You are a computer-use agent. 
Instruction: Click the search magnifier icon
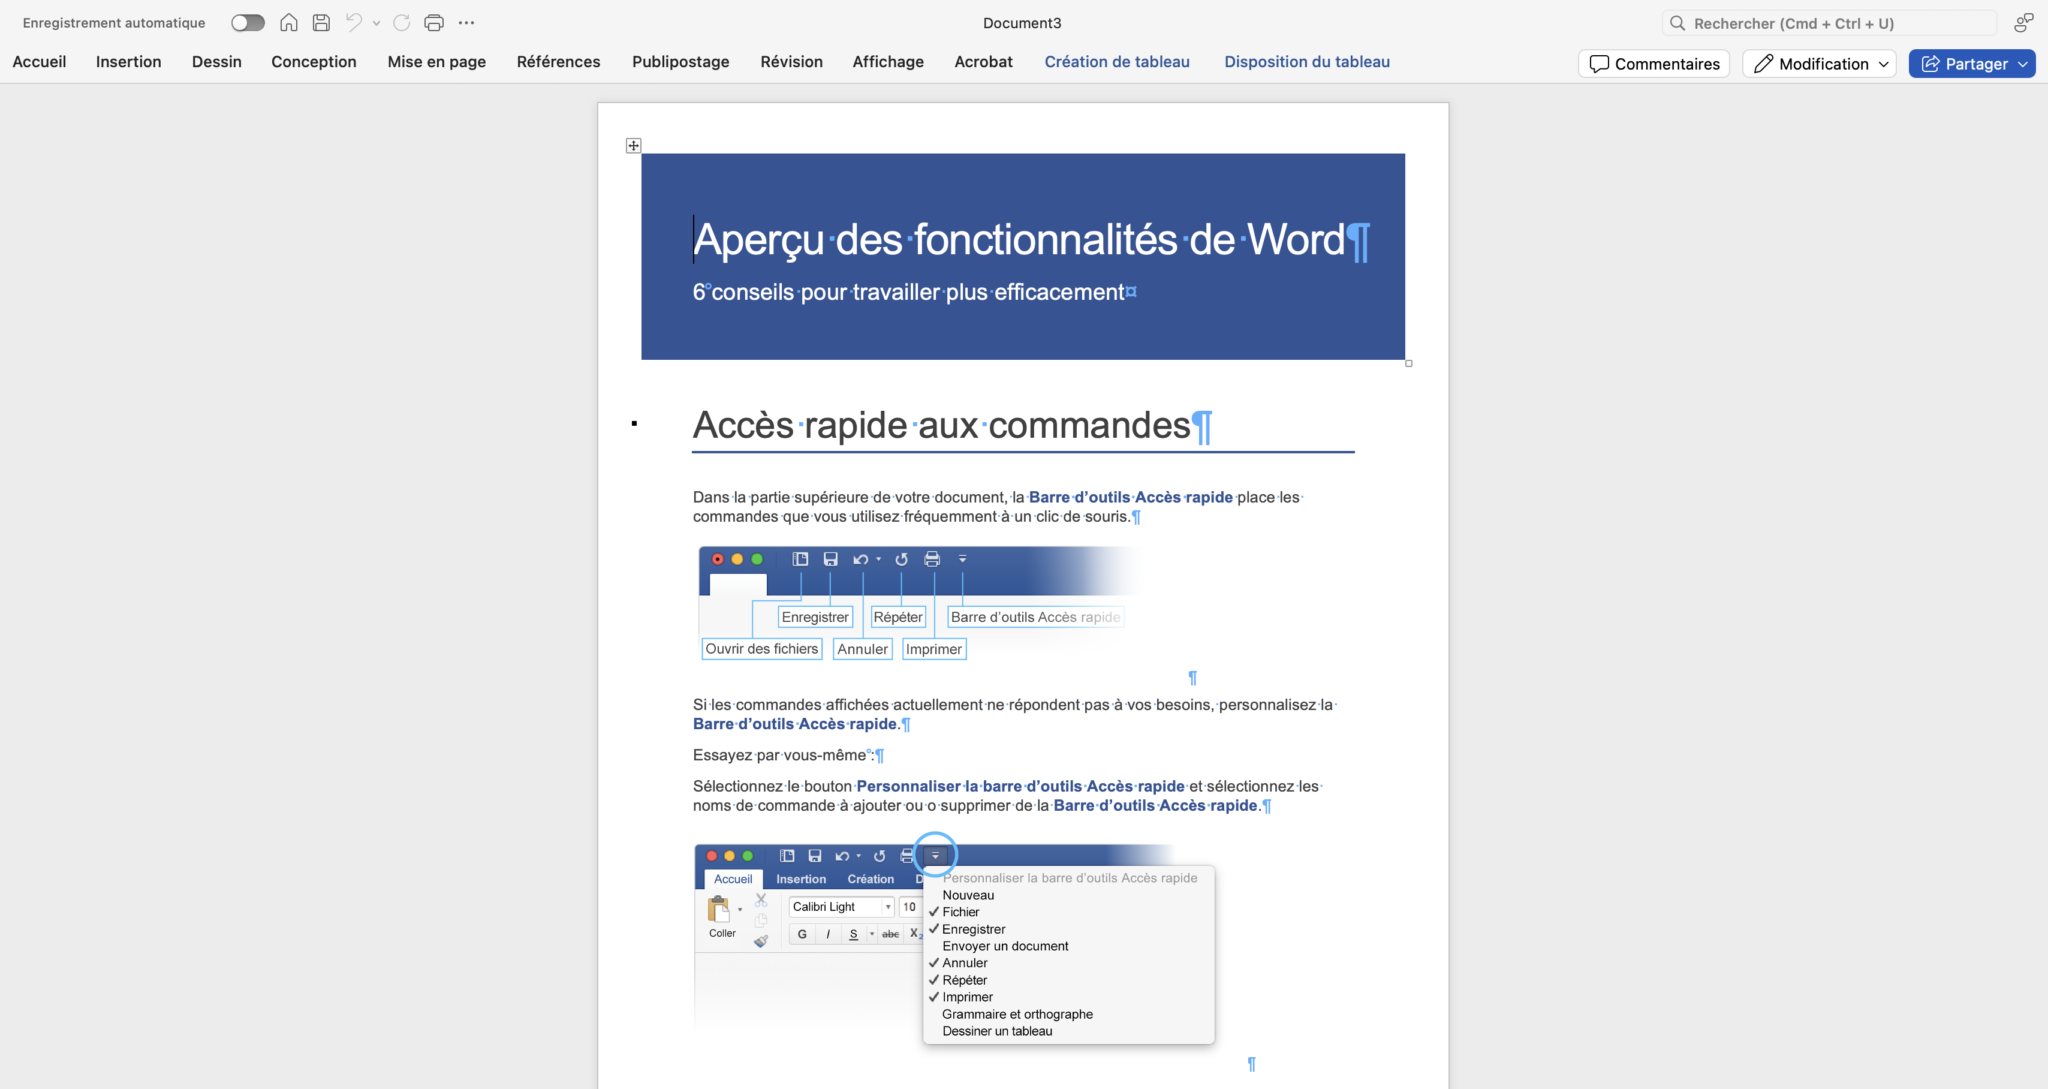pos(1681,22)
